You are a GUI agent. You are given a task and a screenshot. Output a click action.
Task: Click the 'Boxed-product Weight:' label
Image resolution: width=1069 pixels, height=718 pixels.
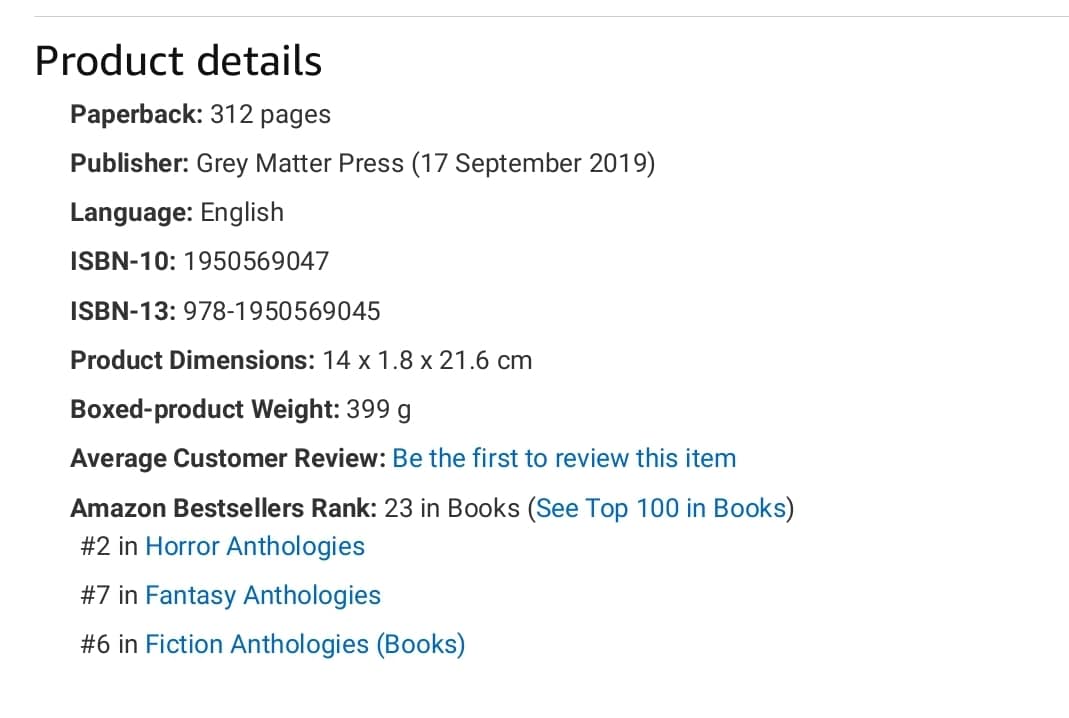click(x=205, y=410)
